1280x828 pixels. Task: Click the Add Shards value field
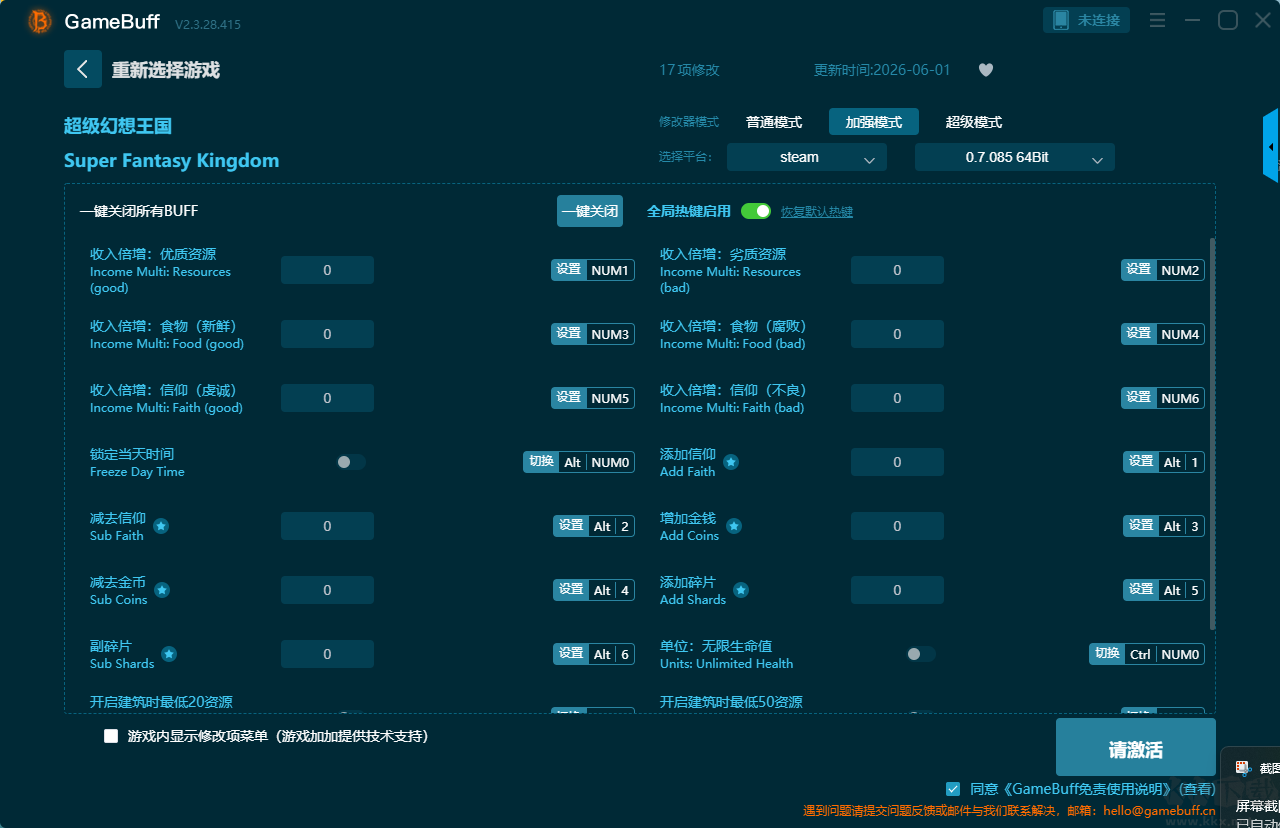point(897,590)
